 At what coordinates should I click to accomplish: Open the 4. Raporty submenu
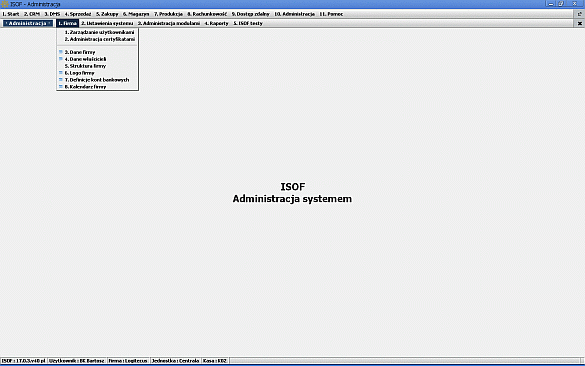point(216,23)
